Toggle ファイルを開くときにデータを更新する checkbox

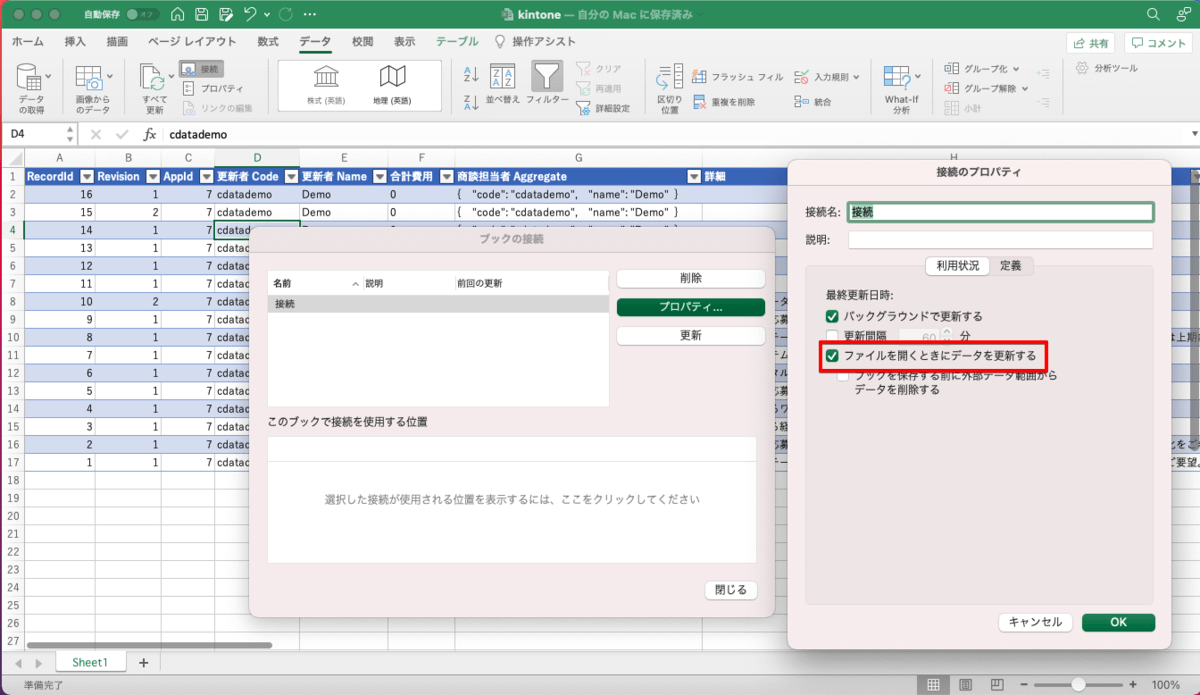point(832,356)
